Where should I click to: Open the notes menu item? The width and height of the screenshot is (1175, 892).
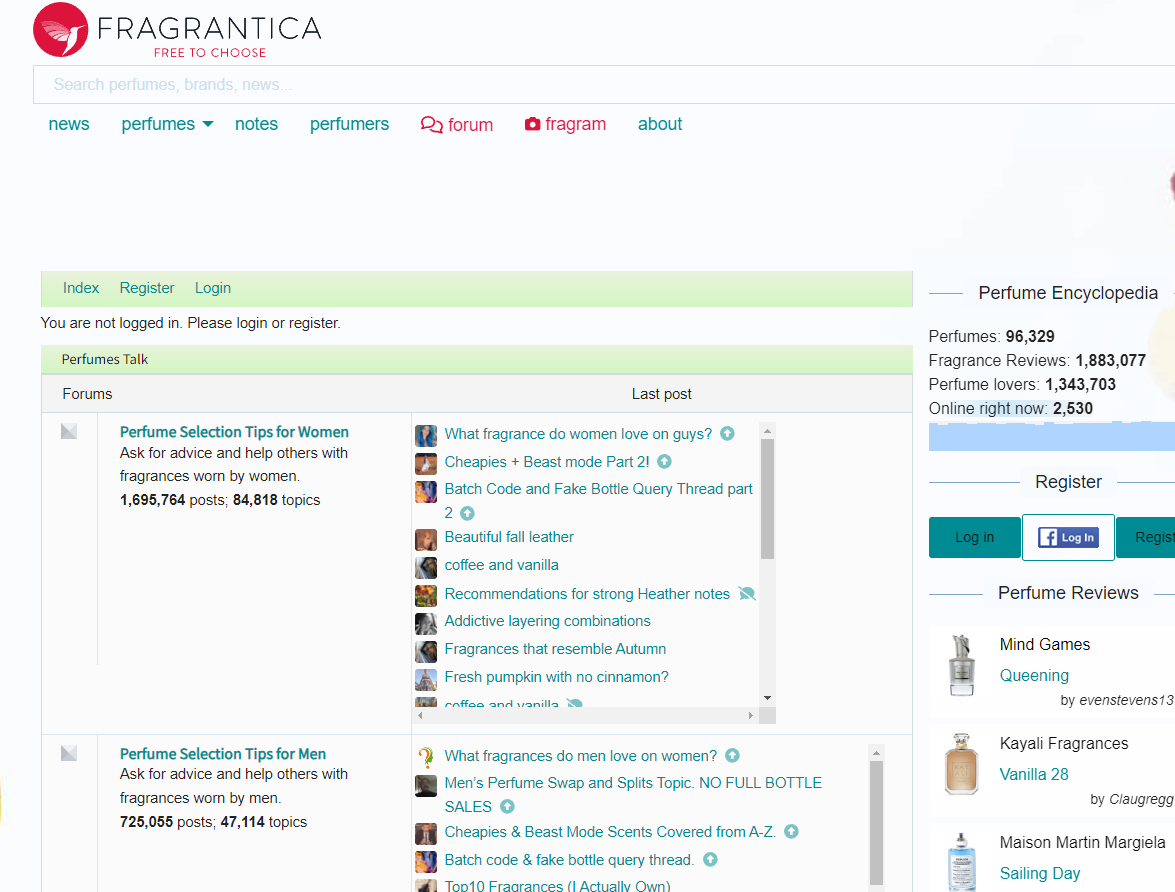(256, 124)
